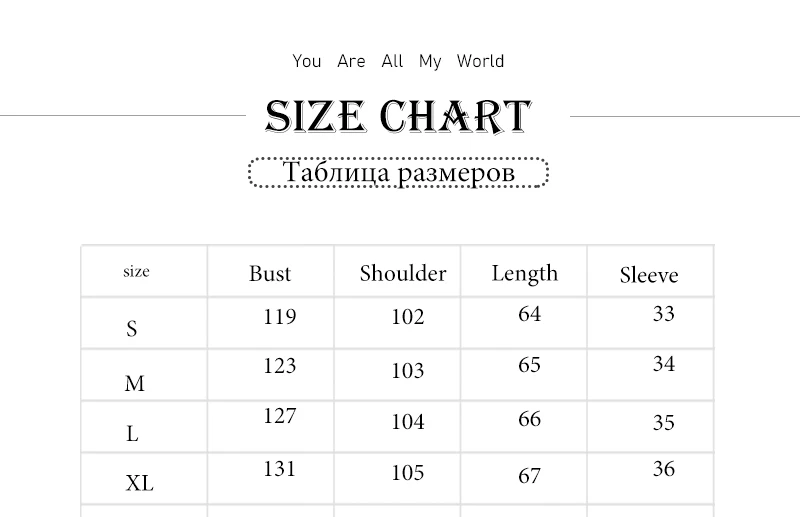Select the M size row label
This screenshot has width=800, height=517.
(135, 383)
